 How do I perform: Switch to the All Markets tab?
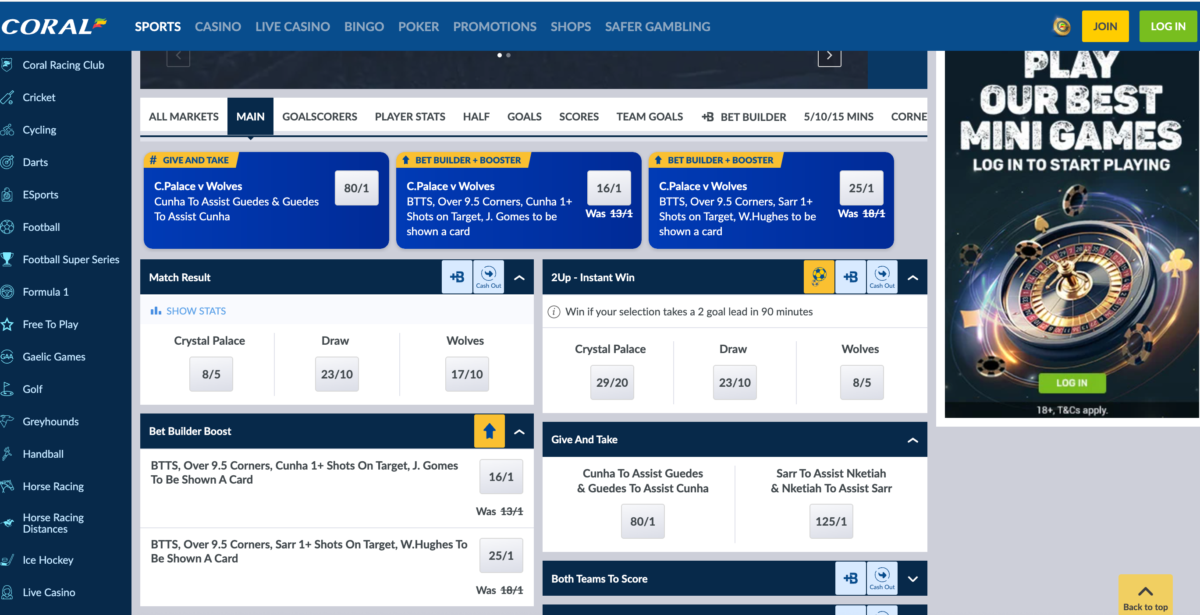(x=183, y=117)
